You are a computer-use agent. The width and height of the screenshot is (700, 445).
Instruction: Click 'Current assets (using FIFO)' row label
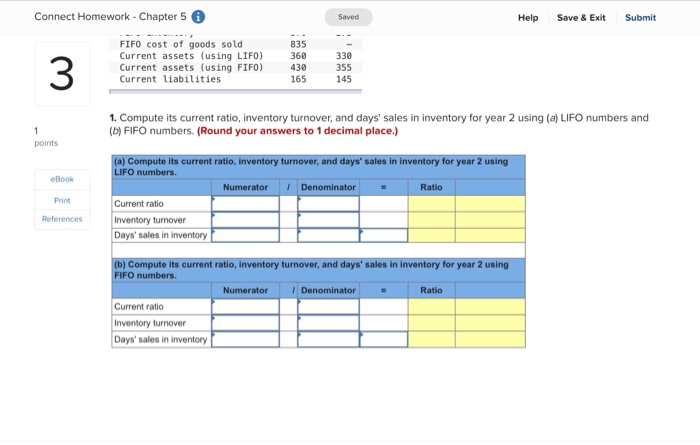192,67
